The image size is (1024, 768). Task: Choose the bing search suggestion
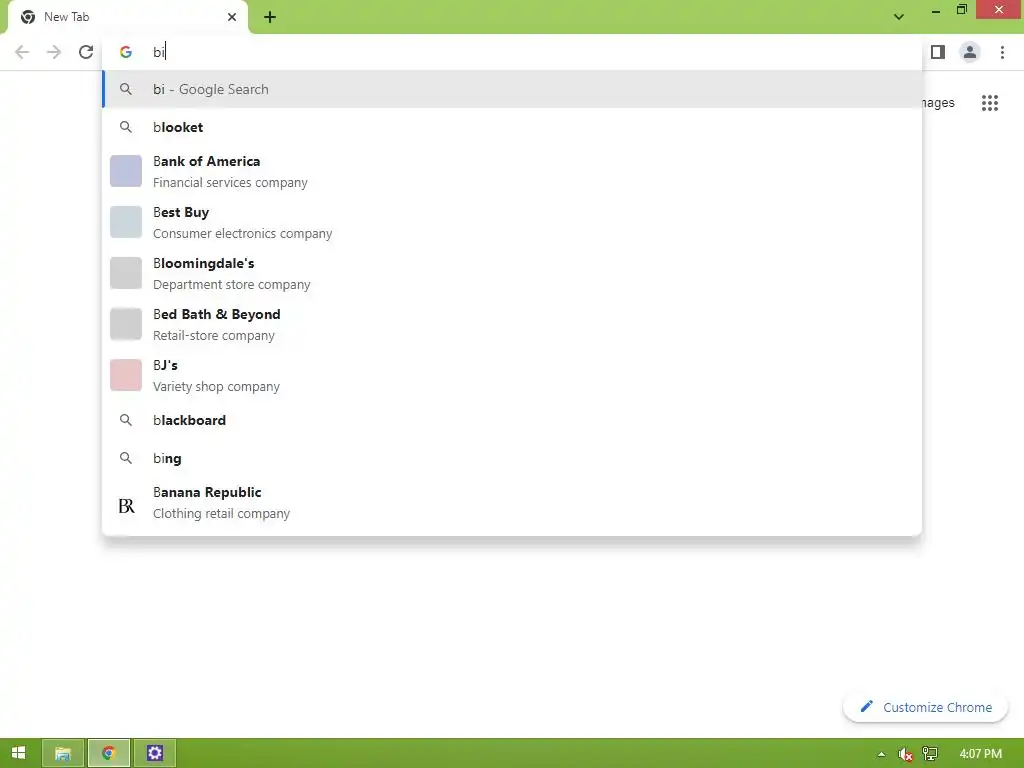point(512,458)
